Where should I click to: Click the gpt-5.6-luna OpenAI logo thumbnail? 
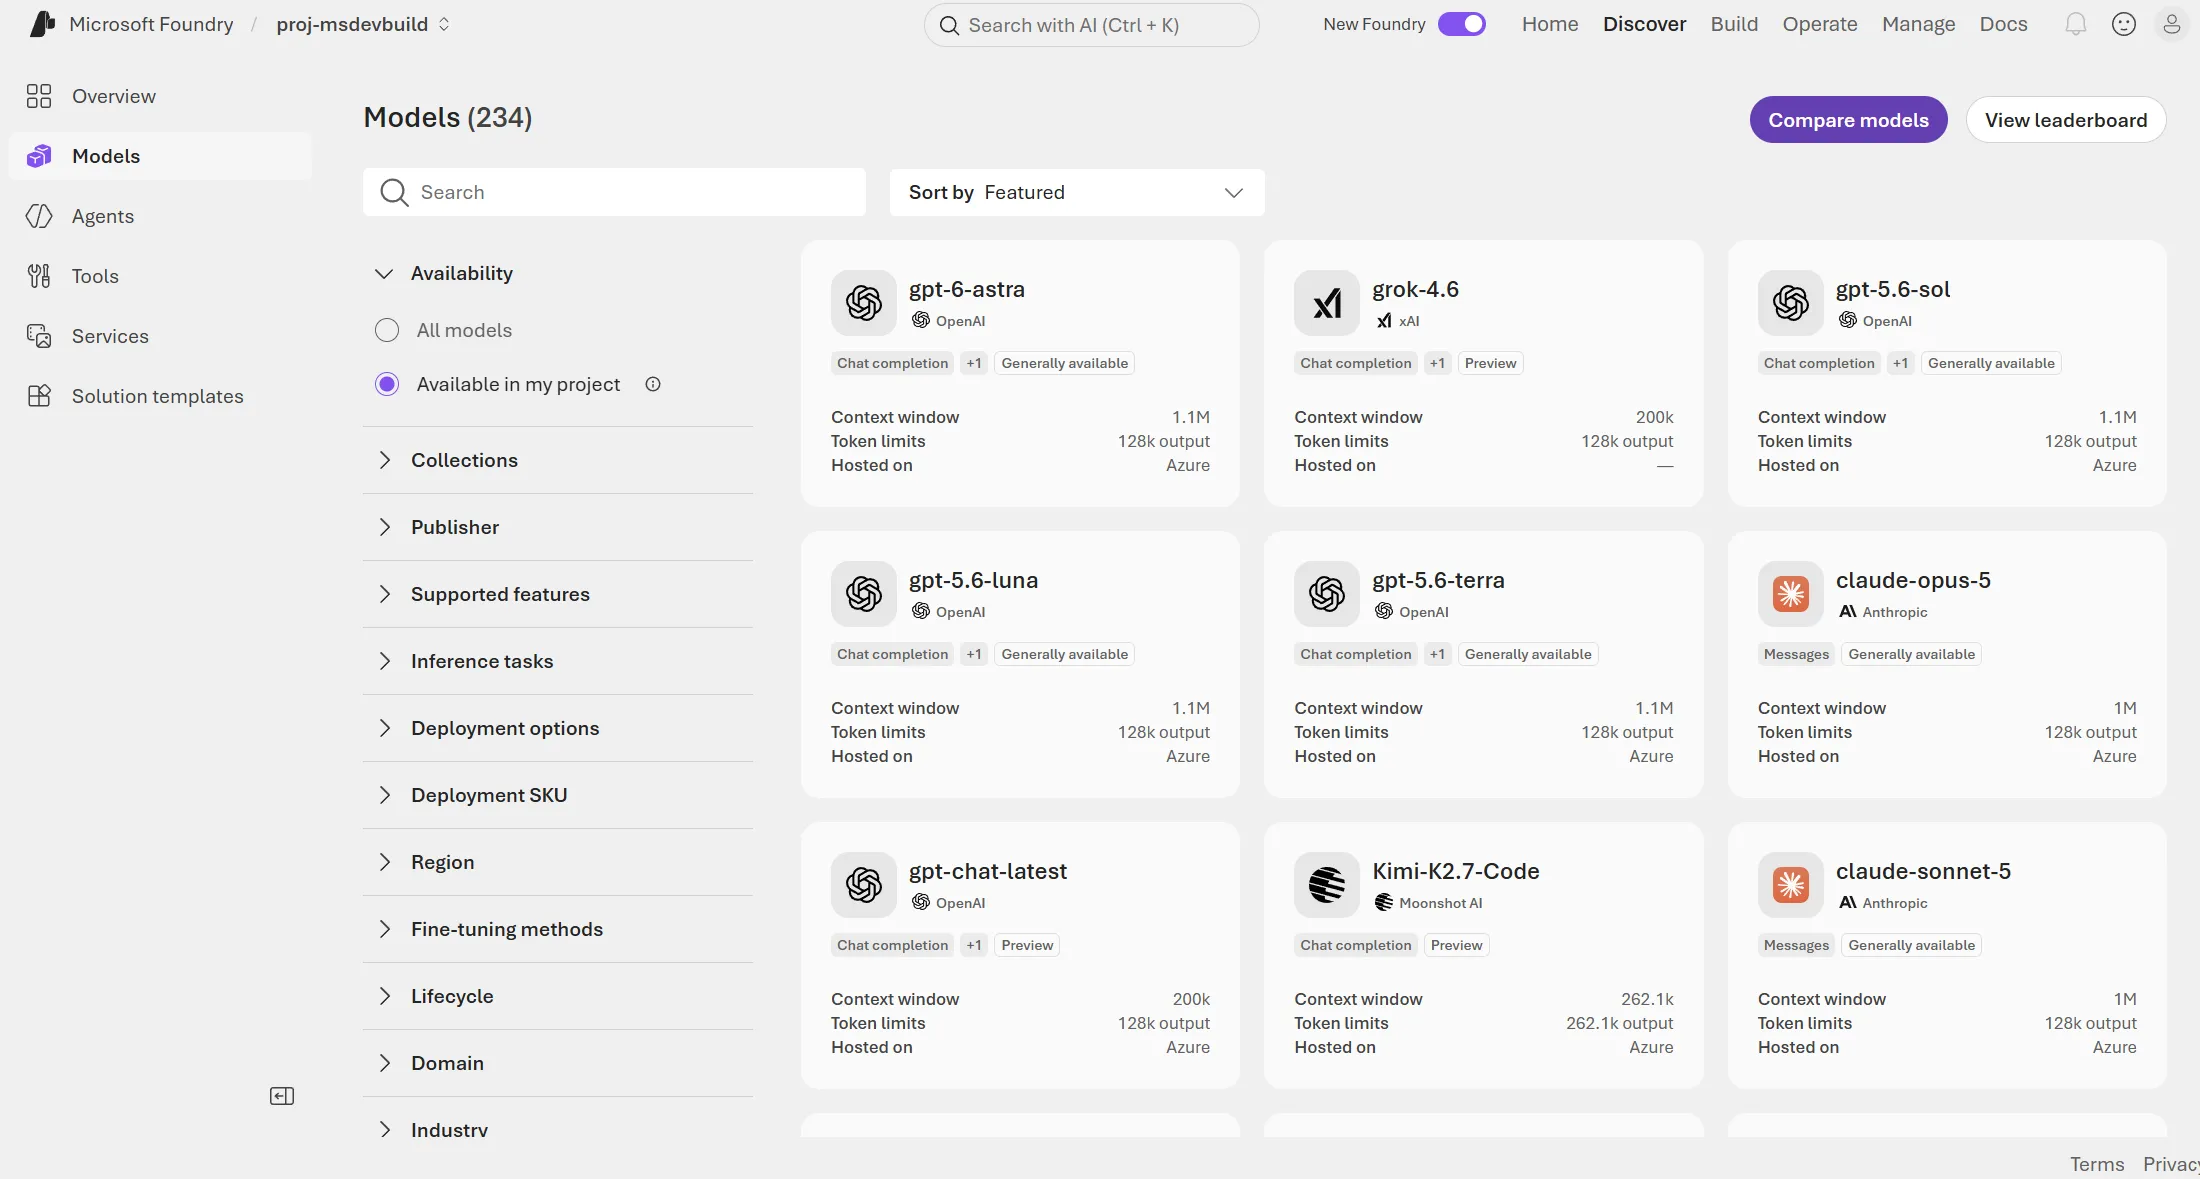point(864,593)
